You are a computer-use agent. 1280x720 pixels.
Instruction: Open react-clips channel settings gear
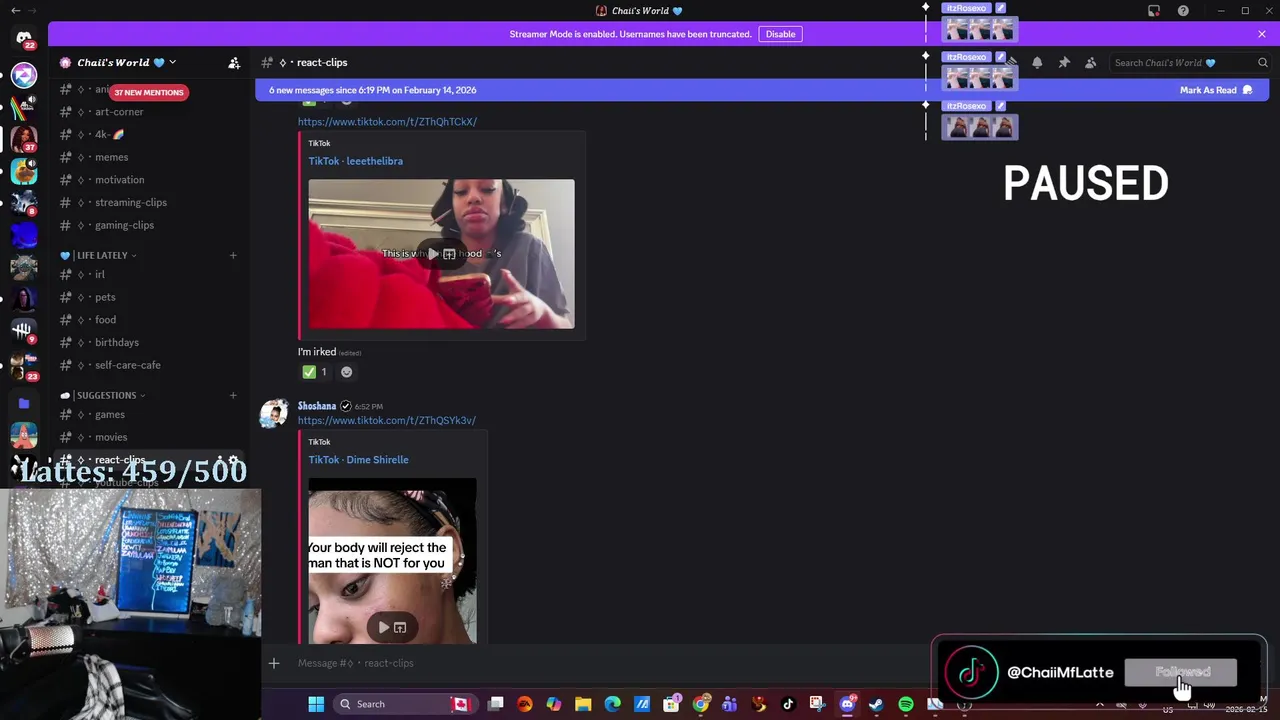pyautogui.click(x=234, y=460)
